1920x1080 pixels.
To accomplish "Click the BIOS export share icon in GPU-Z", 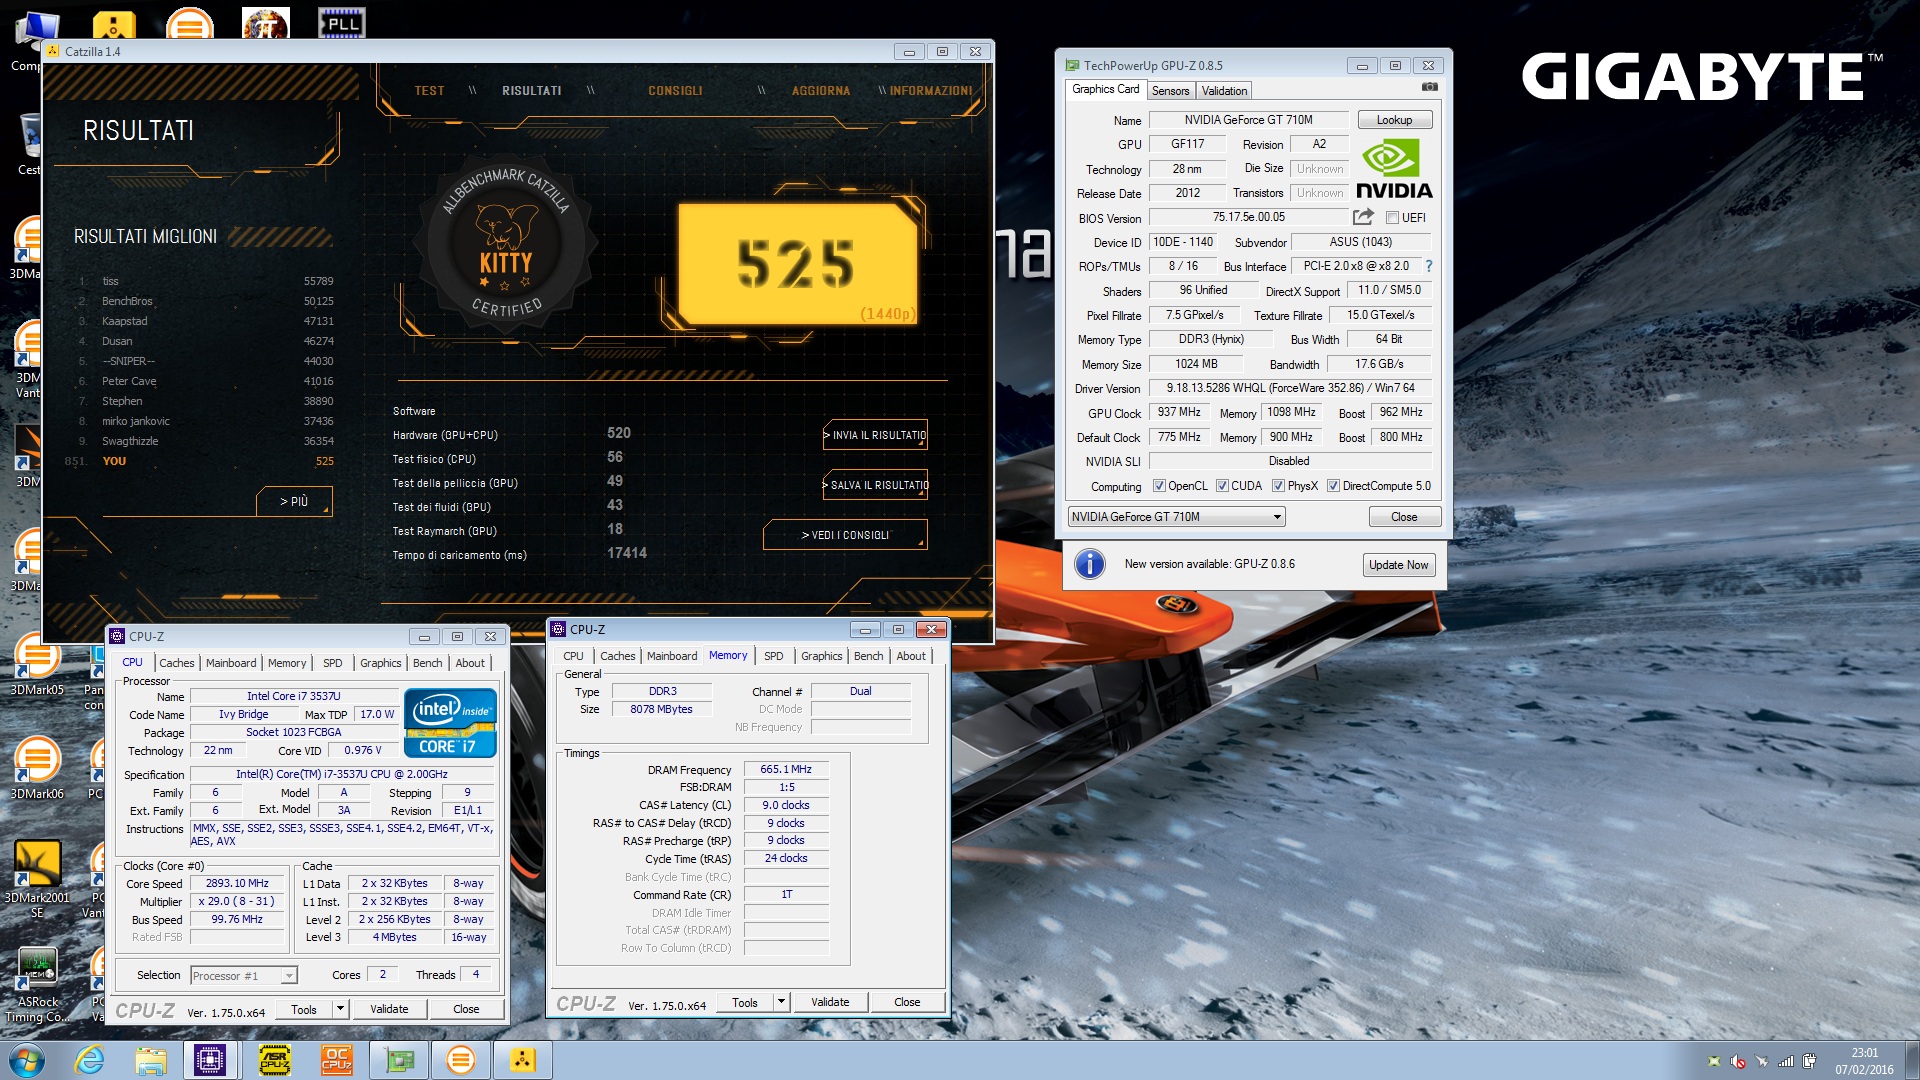I will point(1363,217).
